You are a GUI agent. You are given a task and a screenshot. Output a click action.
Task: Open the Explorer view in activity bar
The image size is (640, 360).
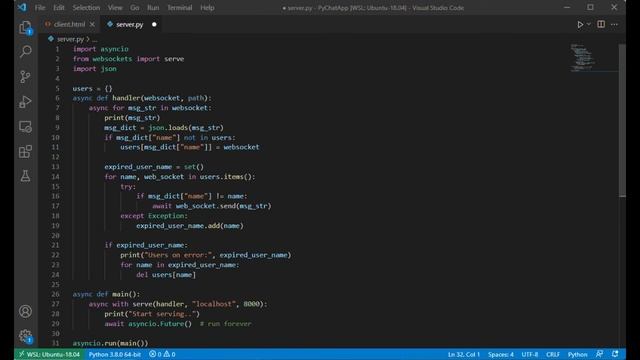(25, 27)
